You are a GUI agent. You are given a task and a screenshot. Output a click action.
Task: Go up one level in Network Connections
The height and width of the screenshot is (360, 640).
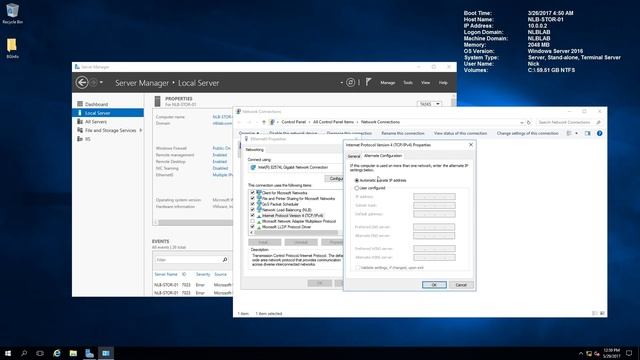[x=264, y=122]
